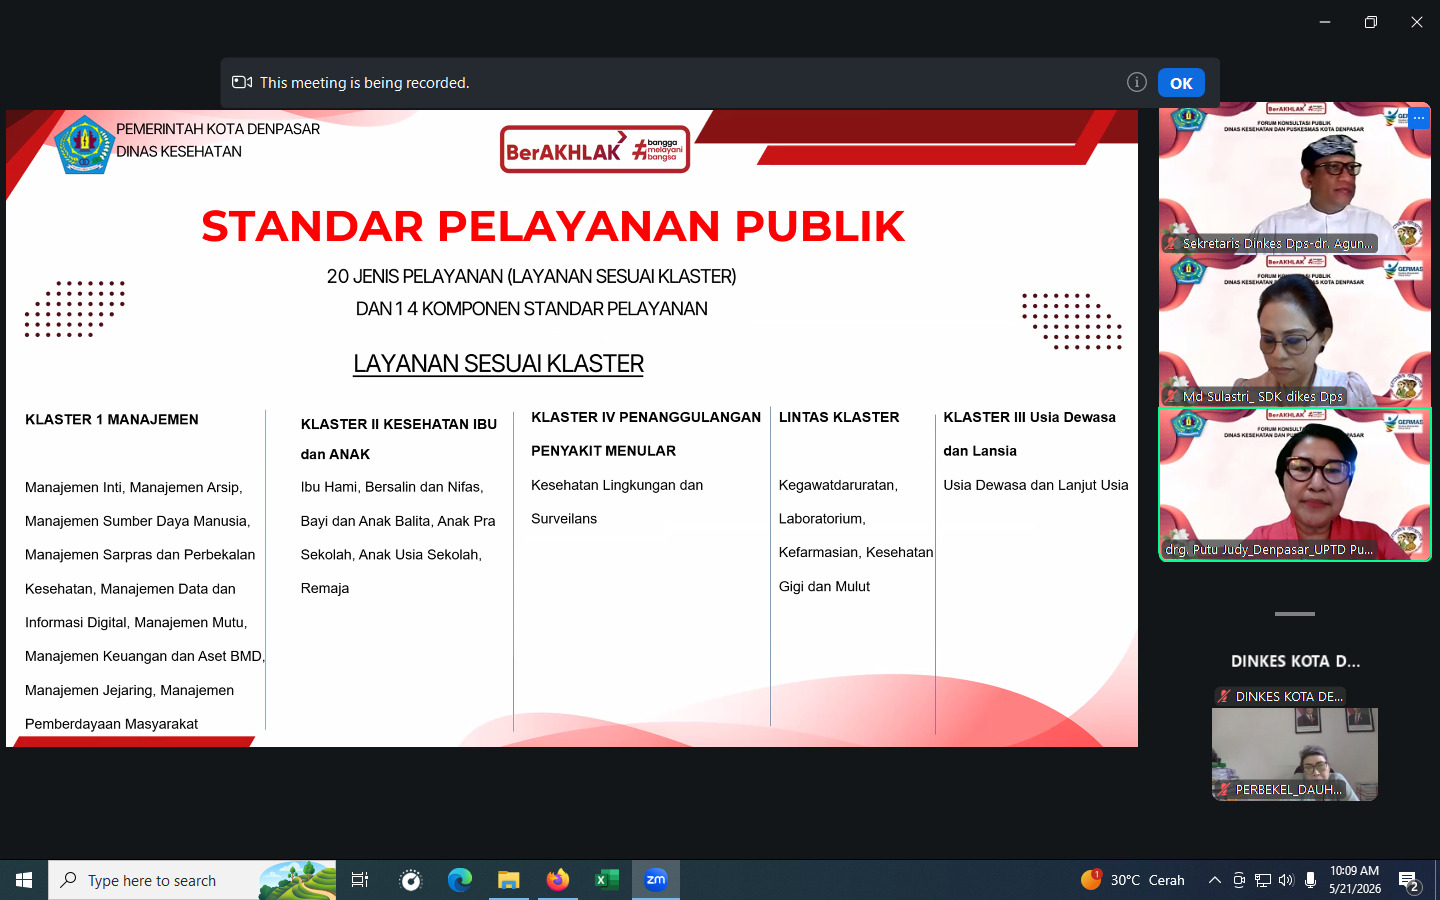The height and width of the screenshot is (900, 1440).
Task: Click the recording camera icon in banner
Action: [x=242, y=82]
